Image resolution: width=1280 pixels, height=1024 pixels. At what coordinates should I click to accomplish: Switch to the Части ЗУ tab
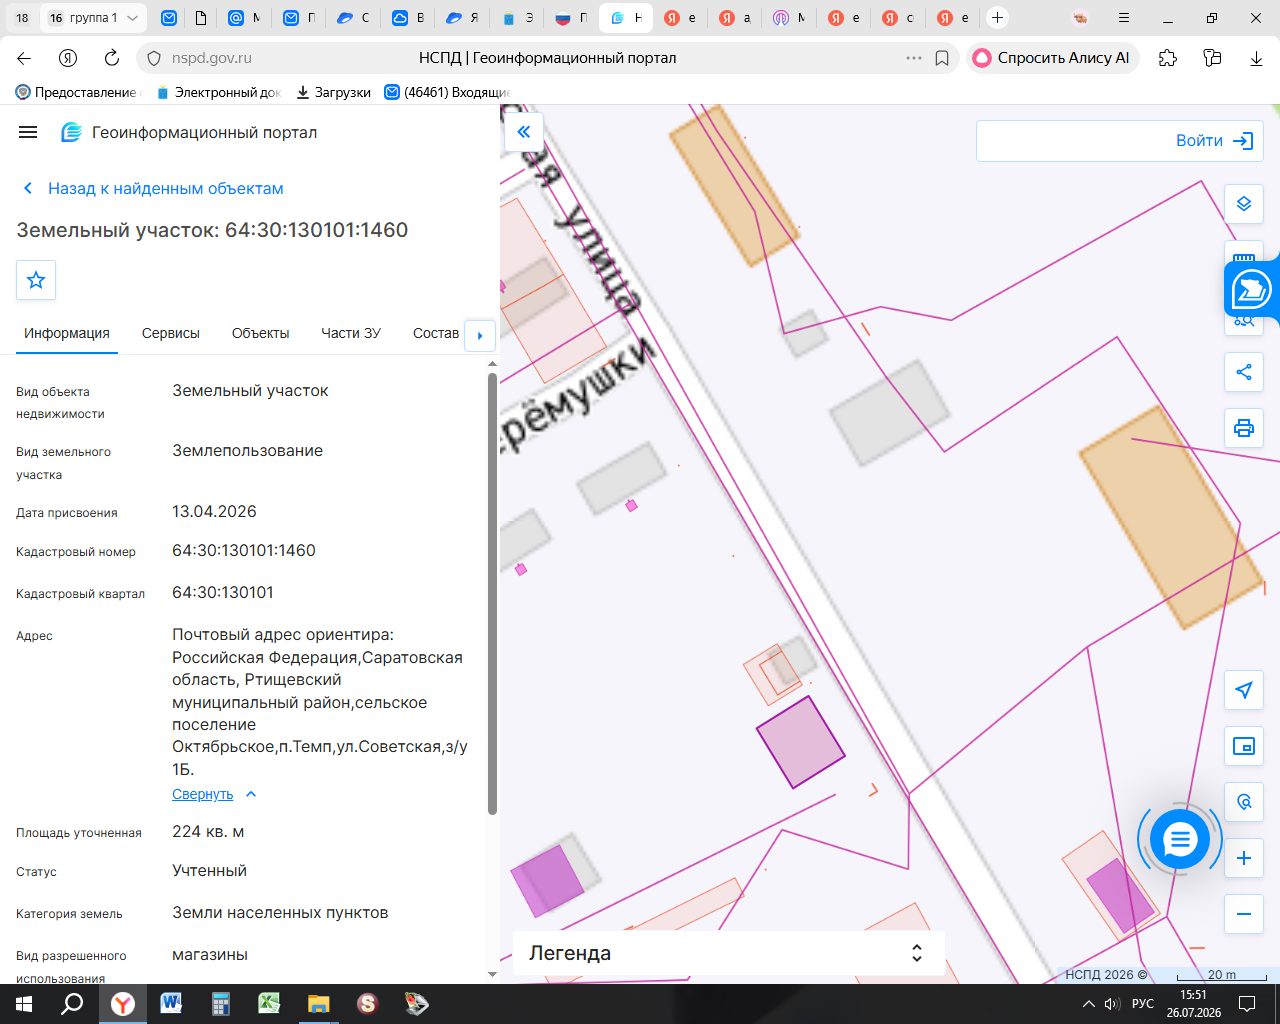(351, 333)
